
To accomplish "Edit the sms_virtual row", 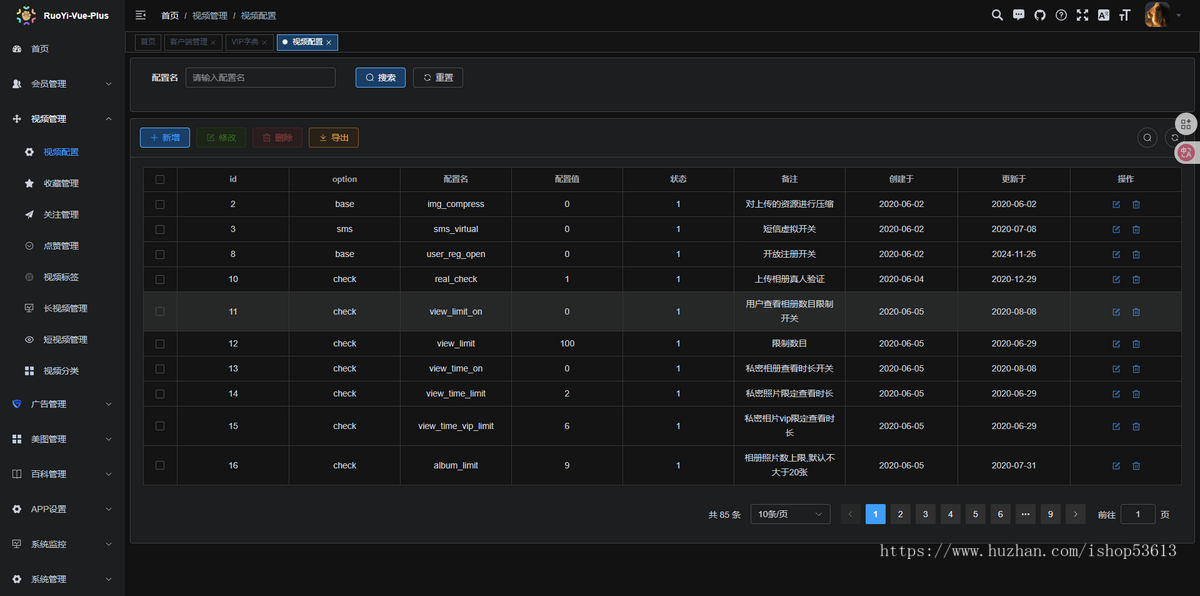I will coord(1116,229).
